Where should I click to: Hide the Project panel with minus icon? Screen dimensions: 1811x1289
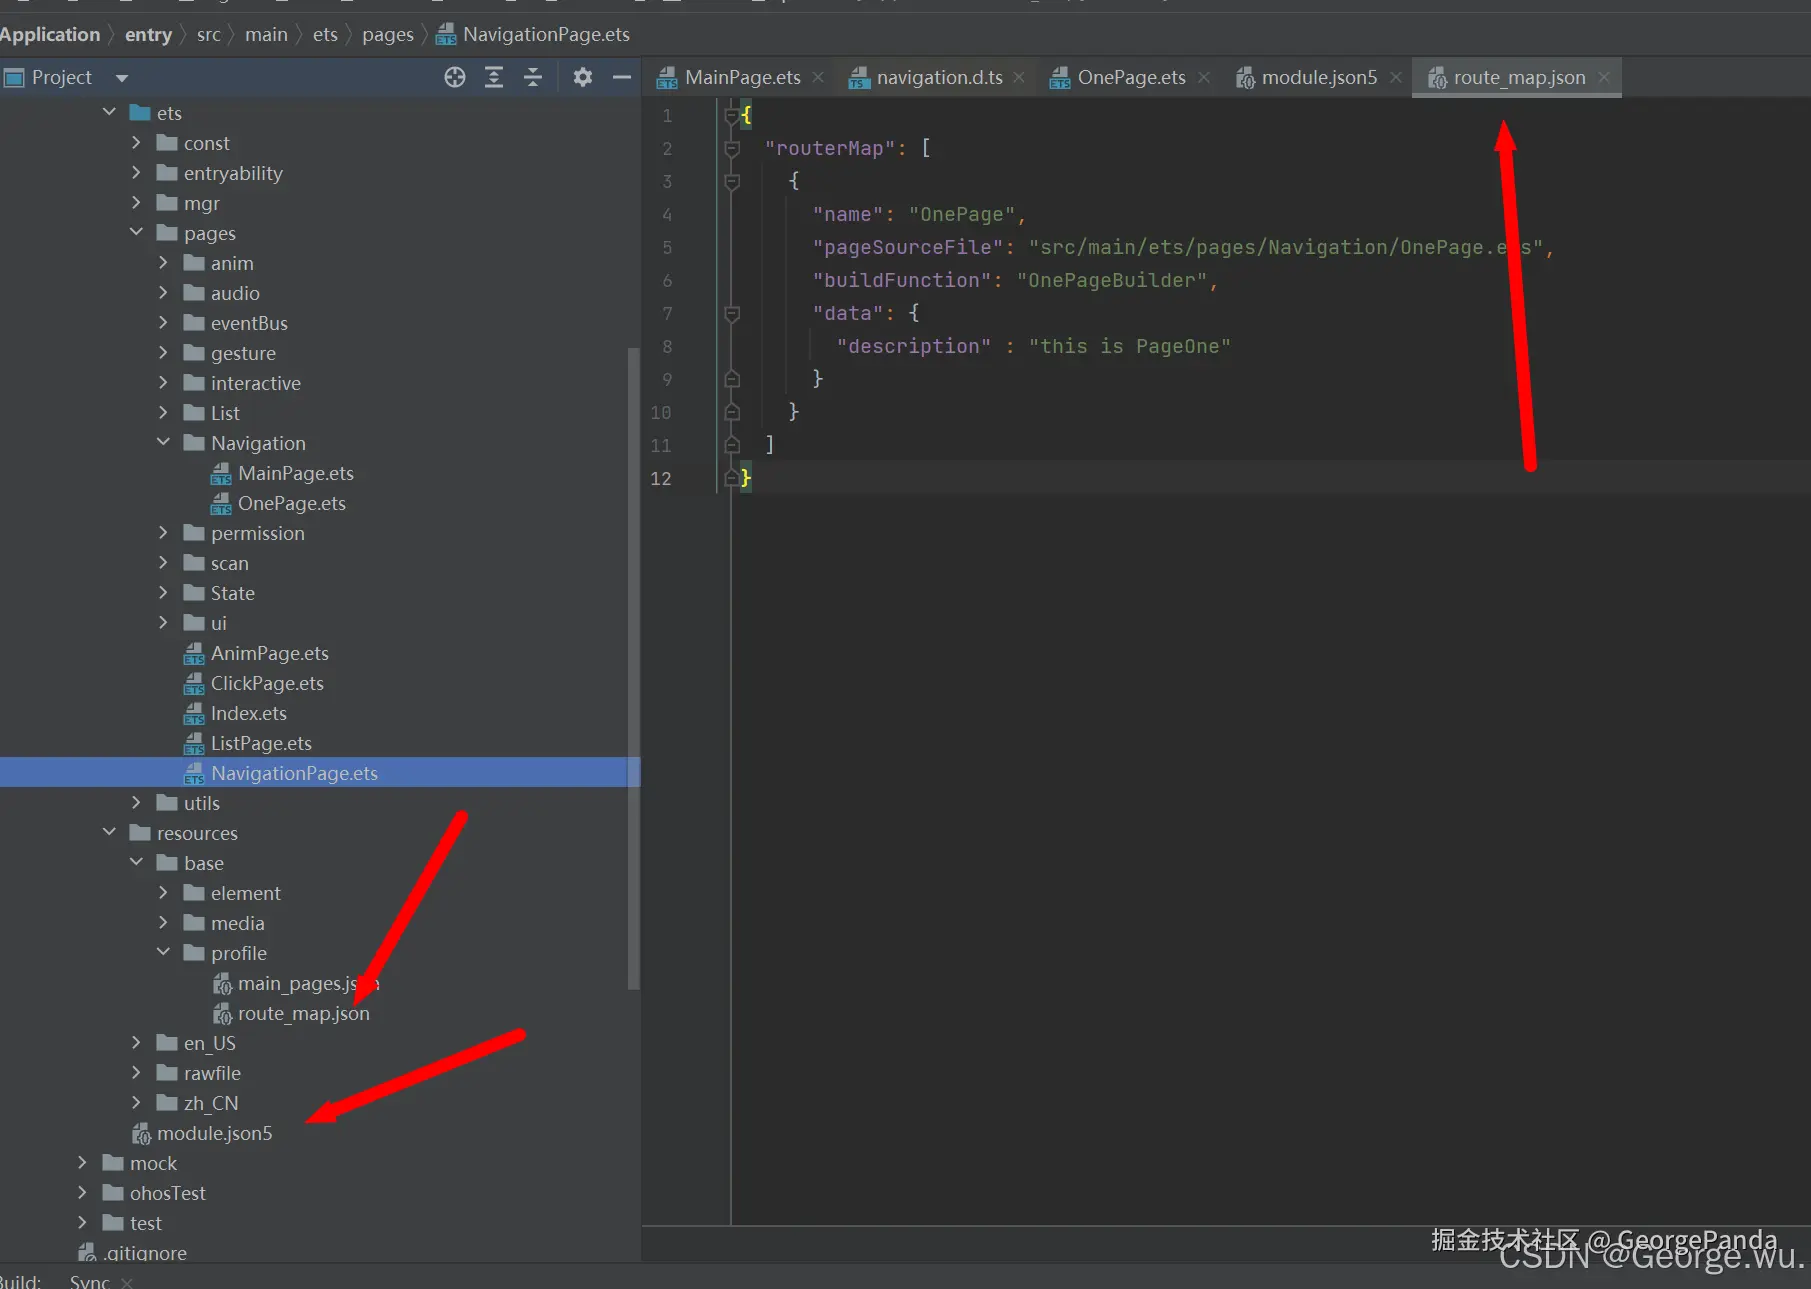[x=621, y=77]
